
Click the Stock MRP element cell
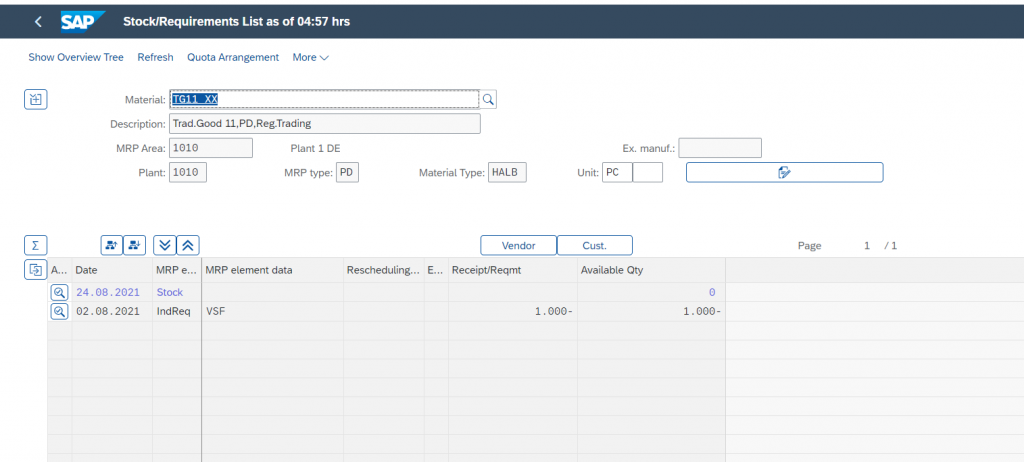coord(176,292)
